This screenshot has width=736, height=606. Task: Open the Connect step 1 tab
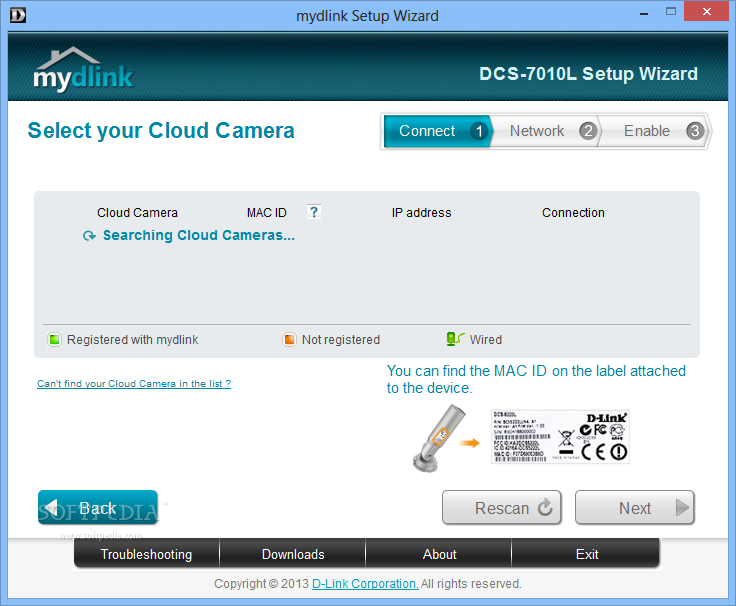tap(437, 131)
